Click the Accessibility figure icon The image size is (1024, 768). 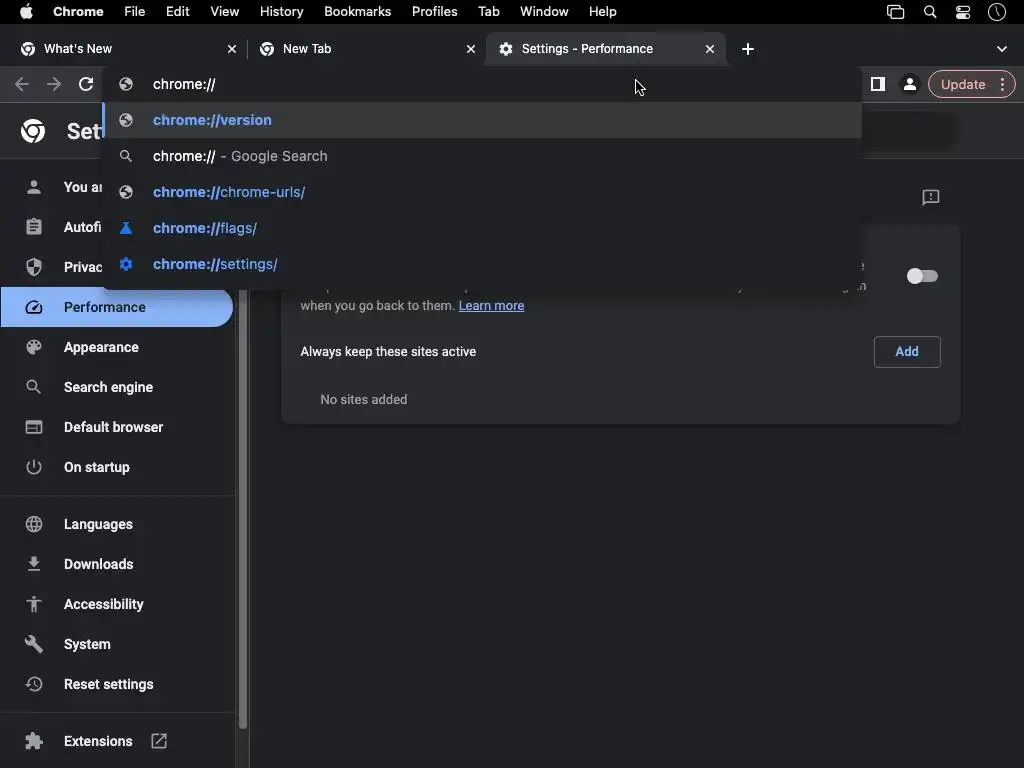(34, 604)
